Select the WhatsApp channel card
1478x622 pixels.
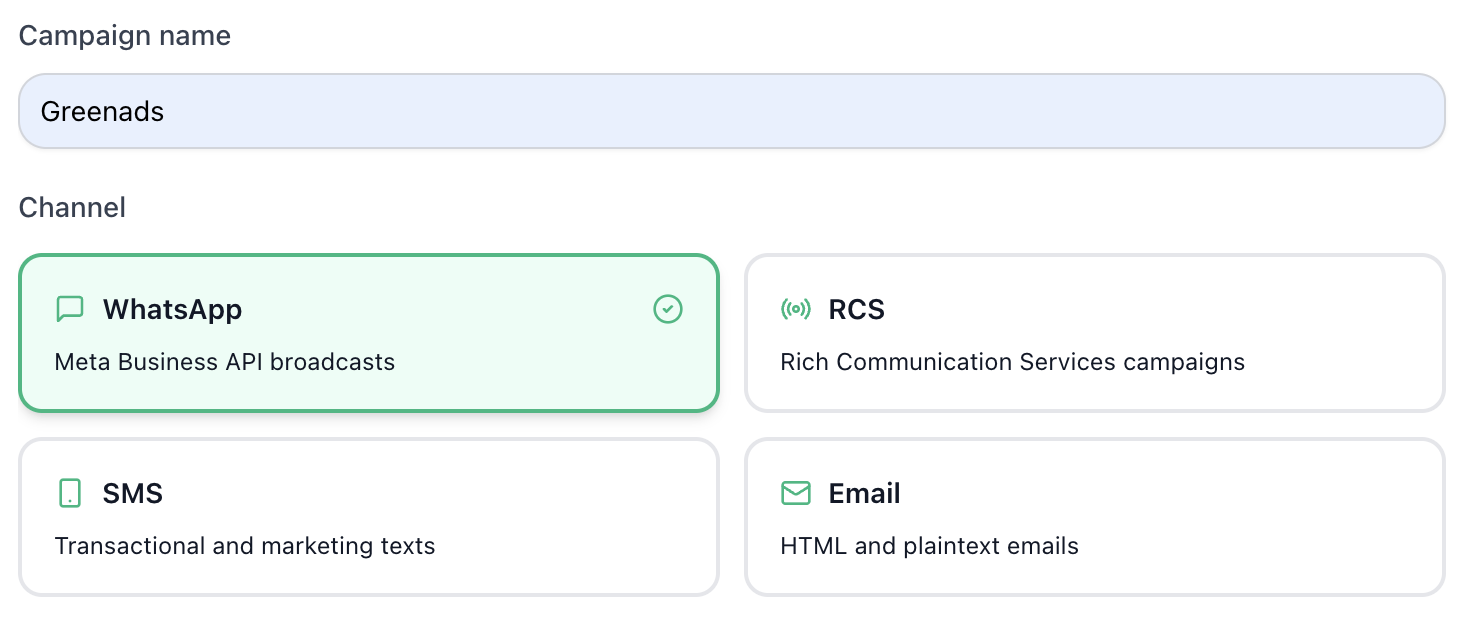368,334
